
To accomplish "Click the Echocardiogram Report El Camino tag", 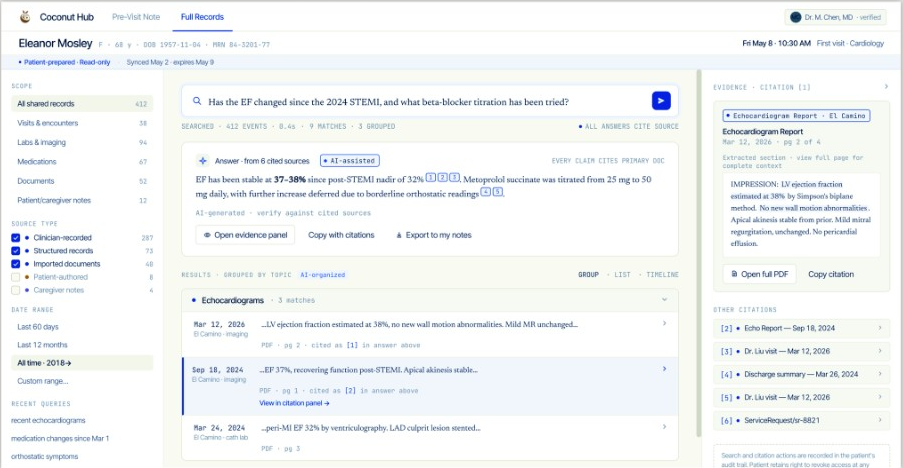I will tap(796, 116).
